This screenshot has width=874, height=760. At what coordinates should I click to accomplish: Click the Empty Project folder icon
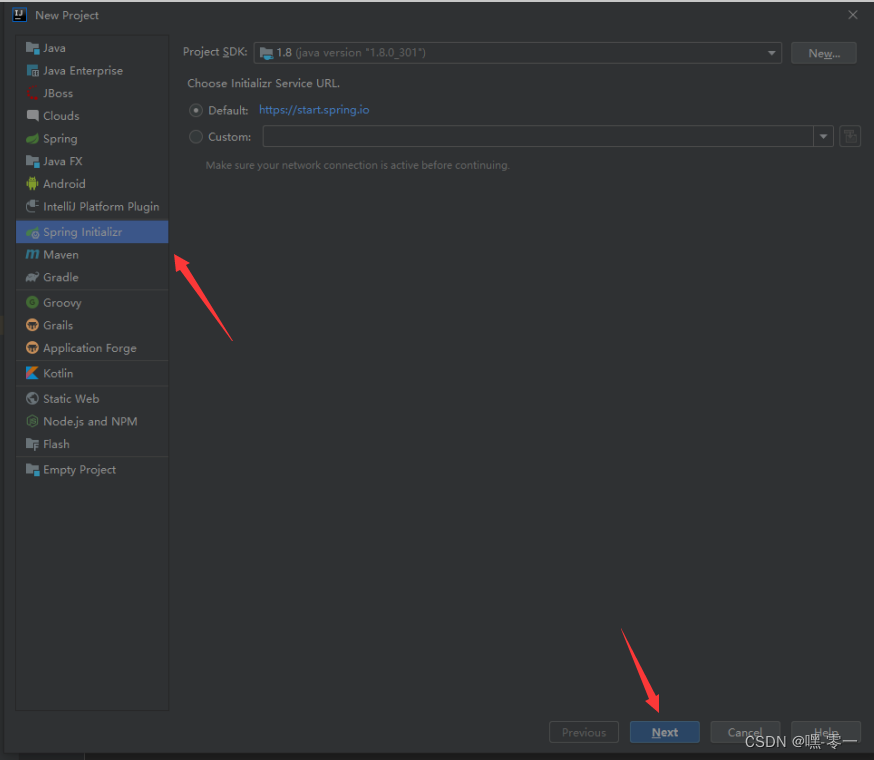pyautogui.click(x=32, y=470)
